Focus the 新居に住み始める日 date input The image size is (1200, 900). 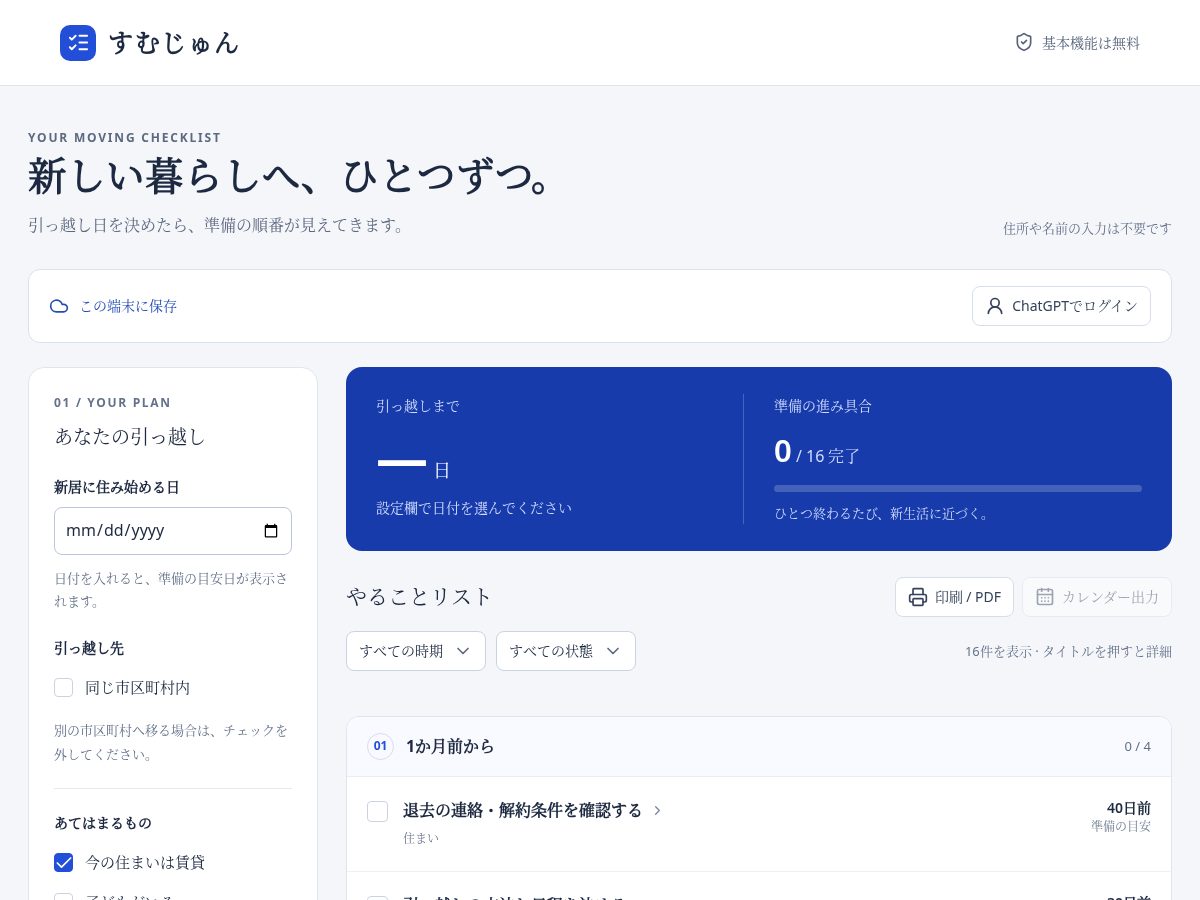coord(173,531)
